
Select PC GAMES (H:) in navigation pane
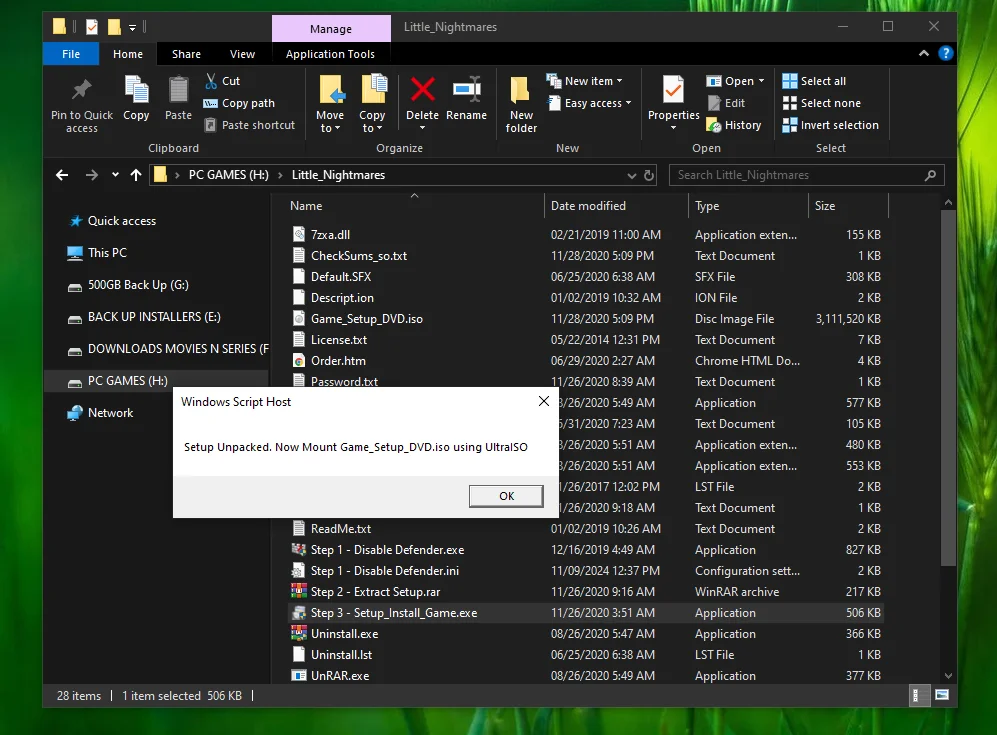(x=127, y=381)
